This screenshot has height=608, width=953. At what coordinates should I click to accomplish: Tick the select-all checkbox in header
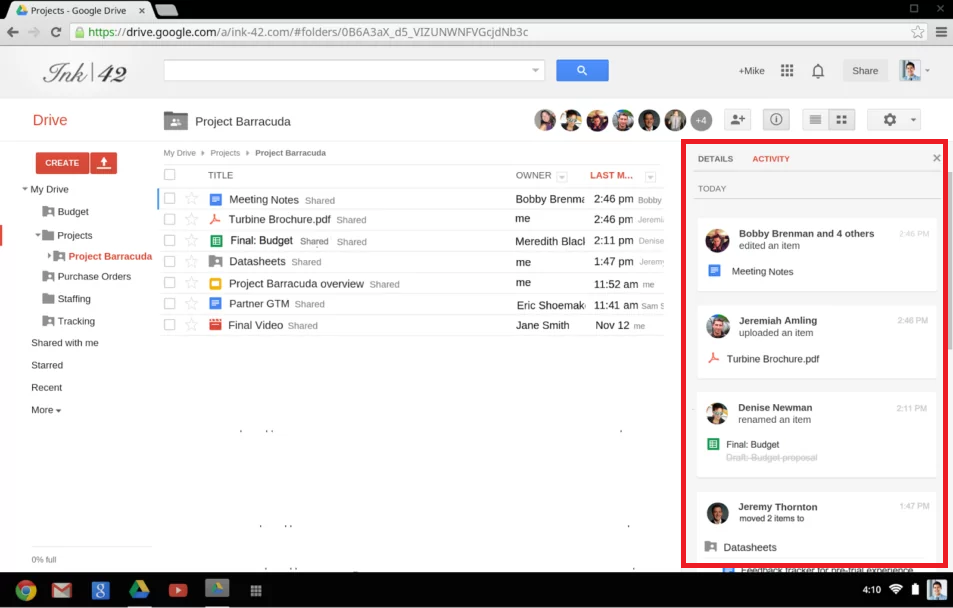170,175
